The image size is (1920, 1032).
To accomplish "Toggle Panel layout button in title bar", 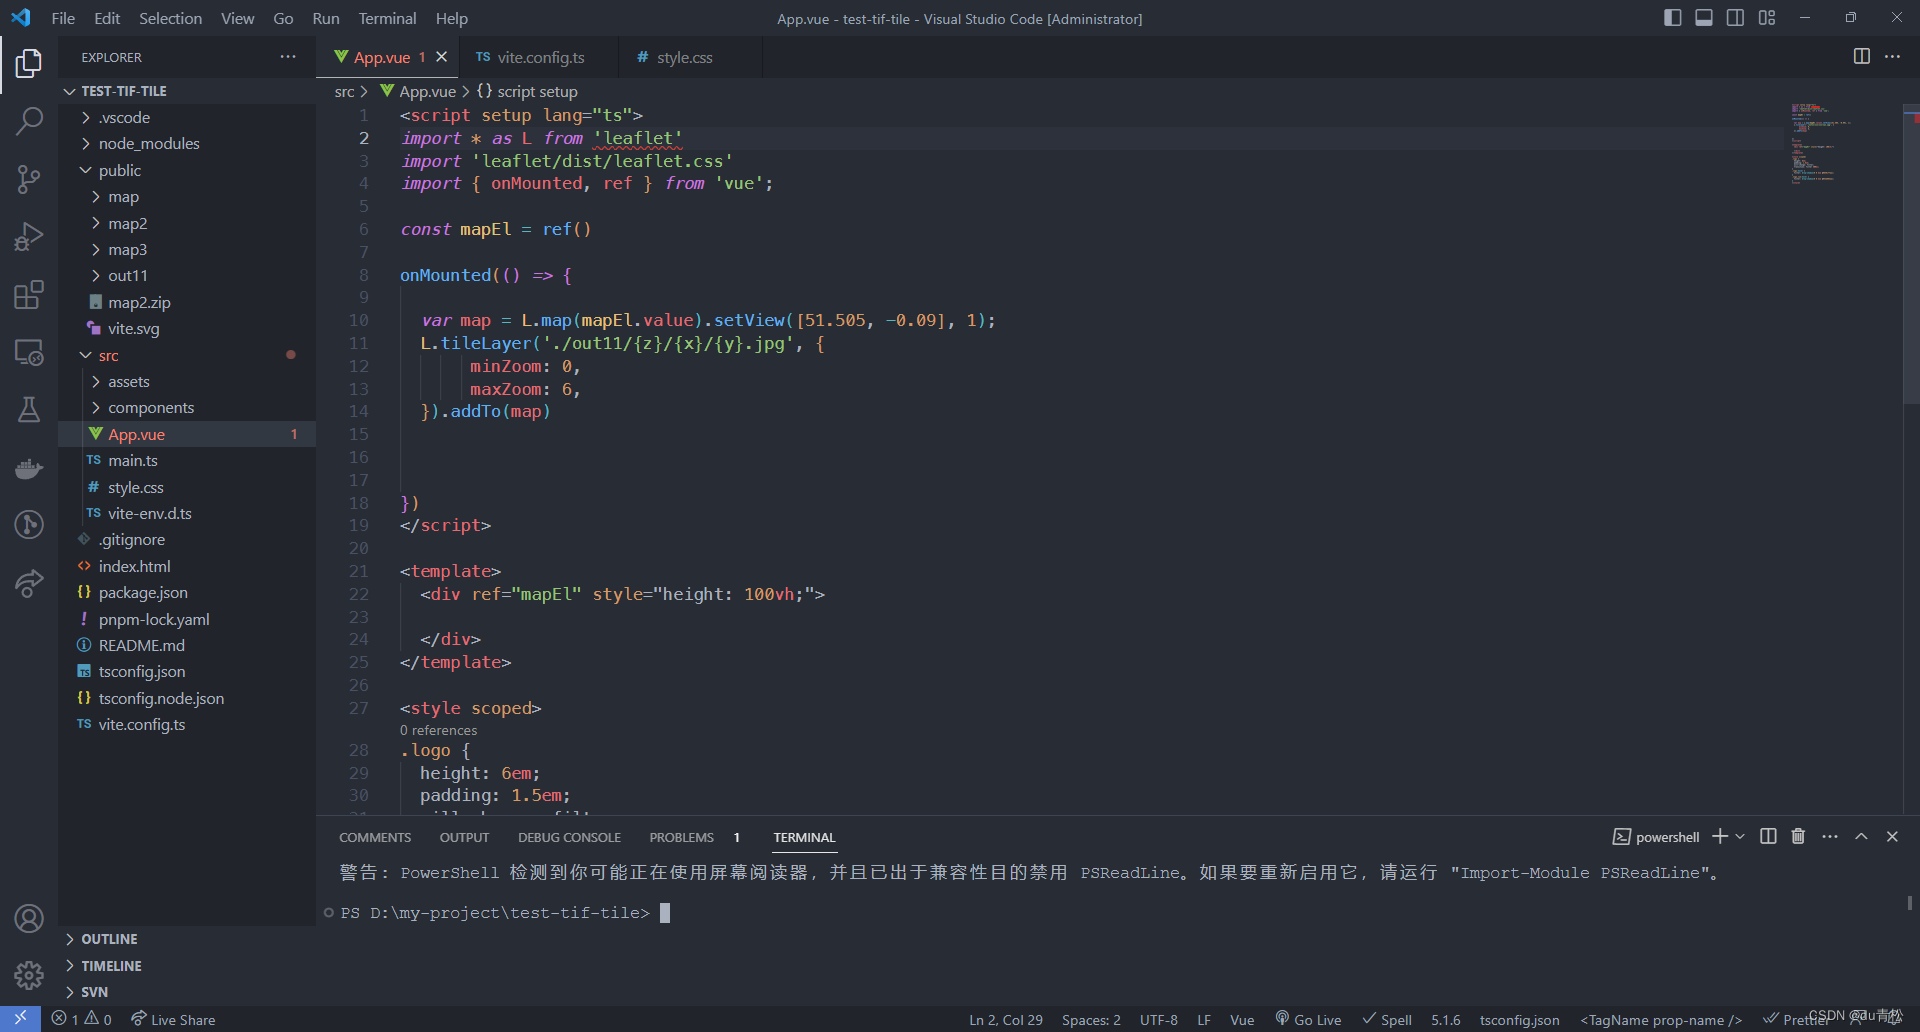I will [x=1704, y=18].
